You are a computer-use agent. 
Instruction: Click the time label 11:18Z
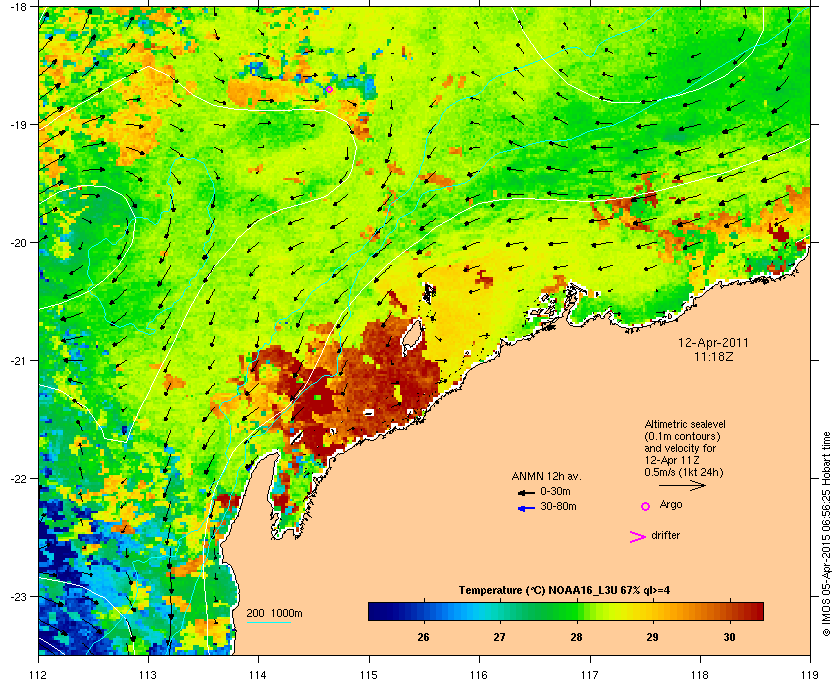coord(713,356)
